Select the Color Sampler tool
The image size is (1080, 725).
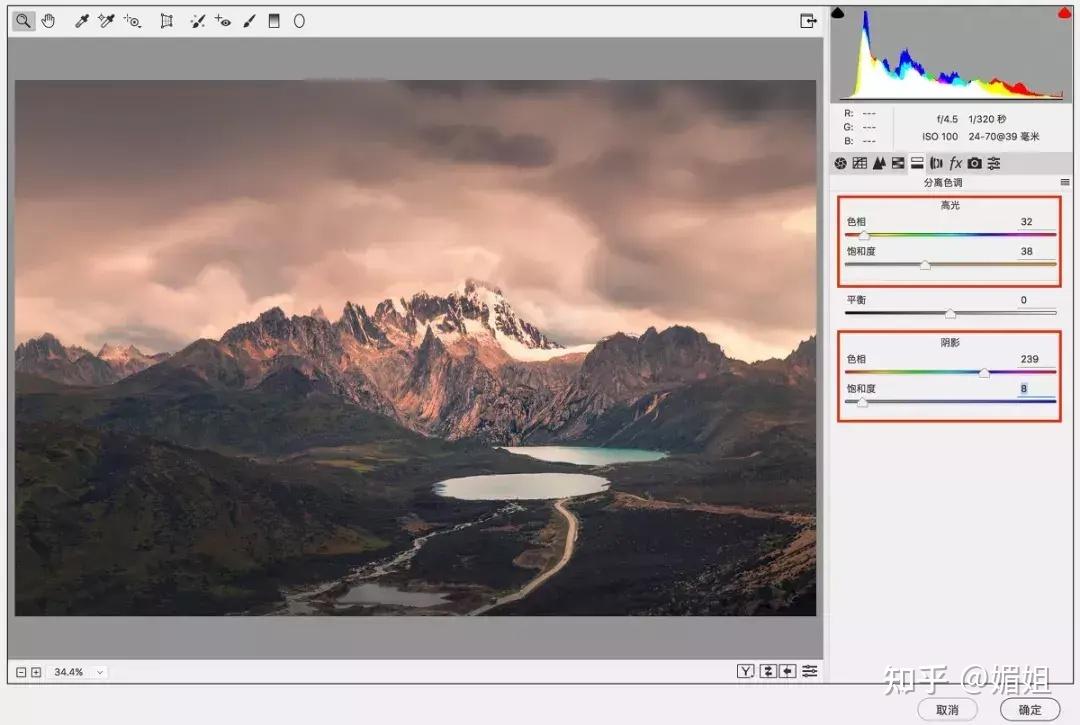pos(106,21)
